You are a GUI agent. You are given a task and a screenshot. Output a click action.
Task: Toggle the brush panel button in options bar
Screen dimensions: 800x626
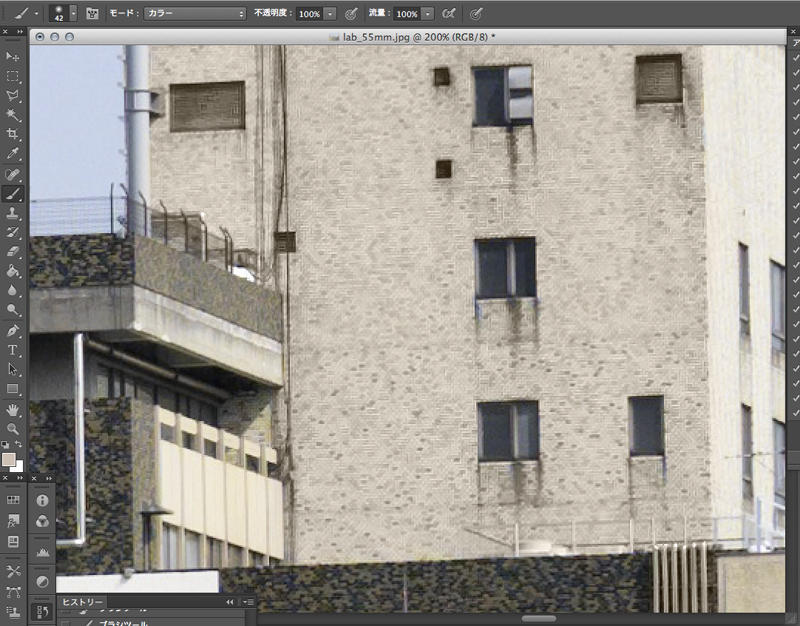(92, 14)
